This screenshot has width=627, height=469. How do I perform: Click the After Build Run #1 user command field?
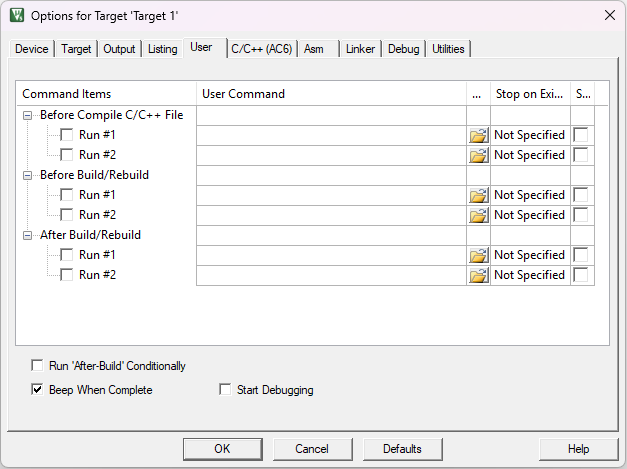click(x=331, y=255)
